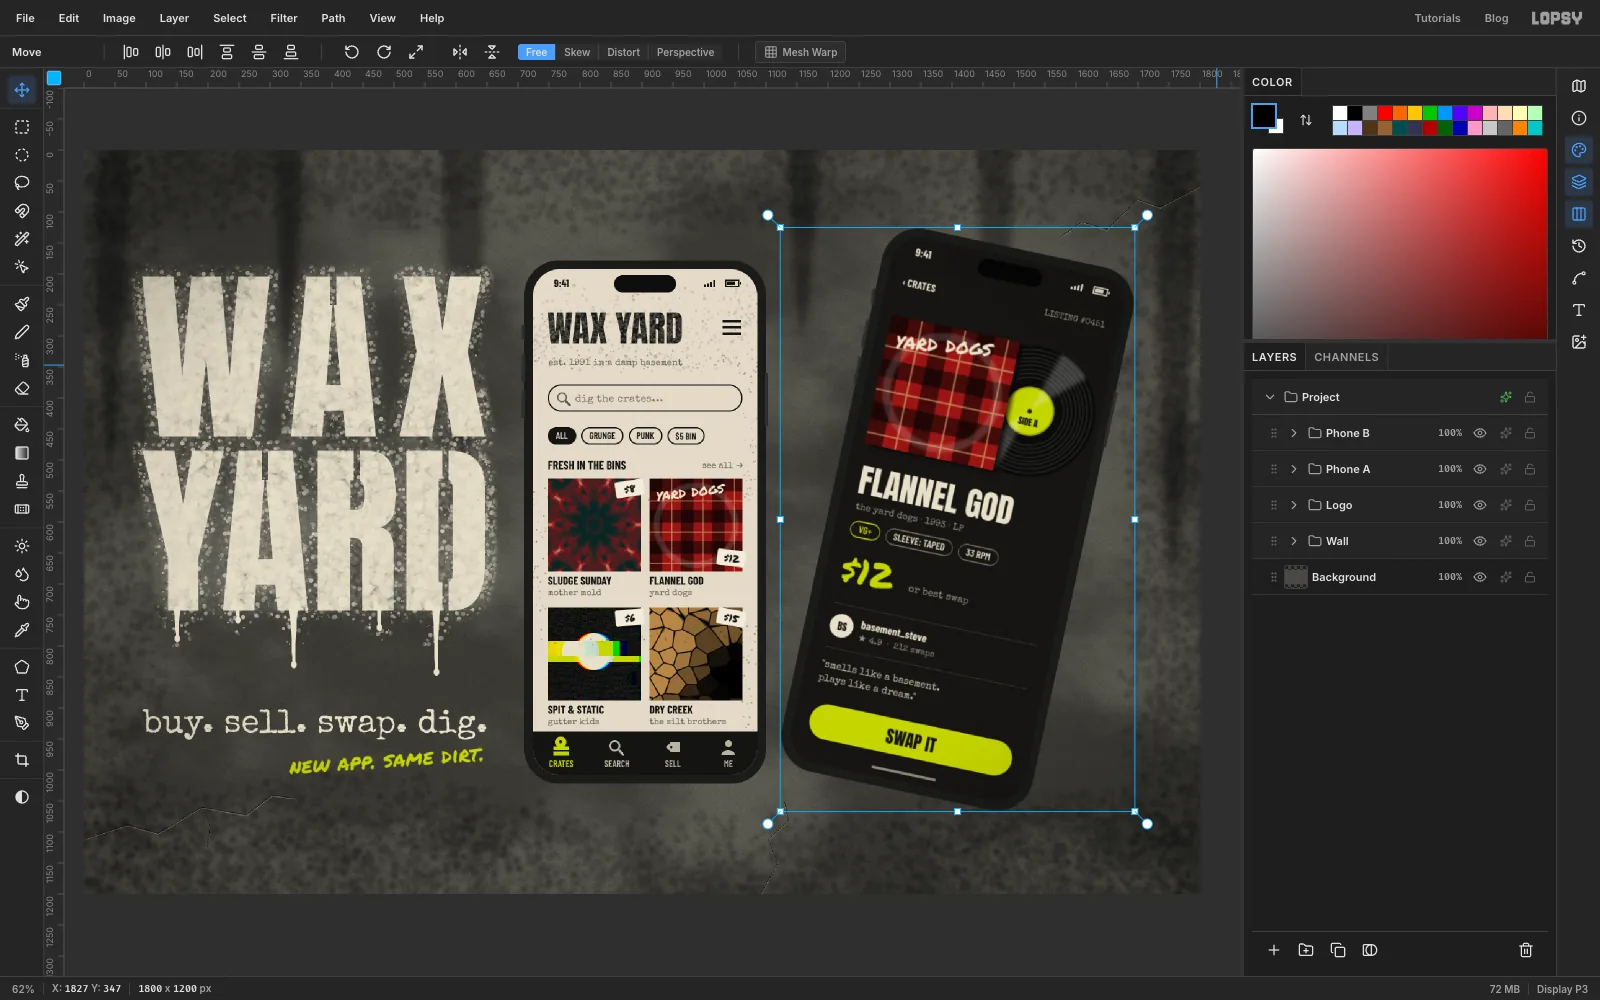Pick the Eyedropper tool
The width and height of the screenshot is (1600, 1000).
coord(22,630)
